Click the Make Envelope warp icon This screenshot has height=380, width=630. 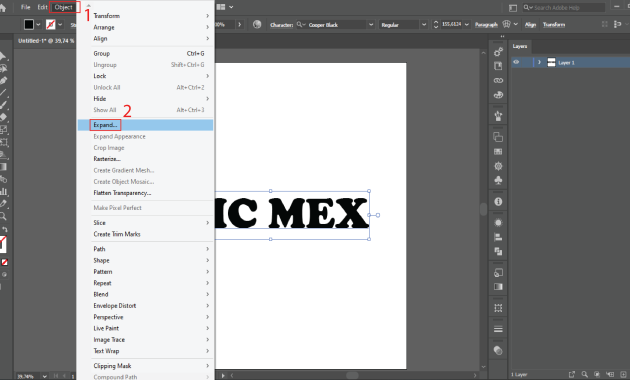[x=506, y=24]
